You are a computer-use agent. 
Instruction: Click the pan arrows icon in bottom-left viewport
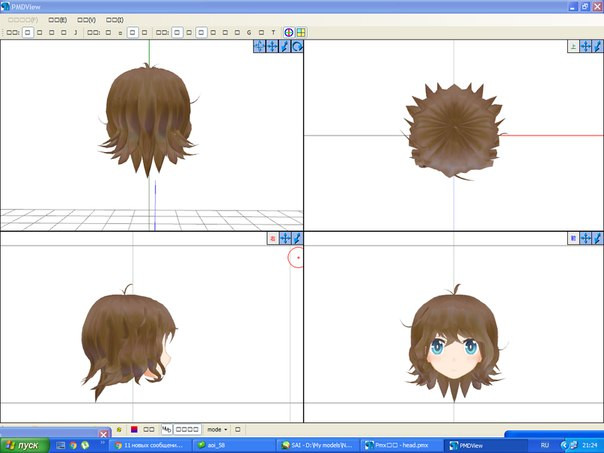point(285,238)
